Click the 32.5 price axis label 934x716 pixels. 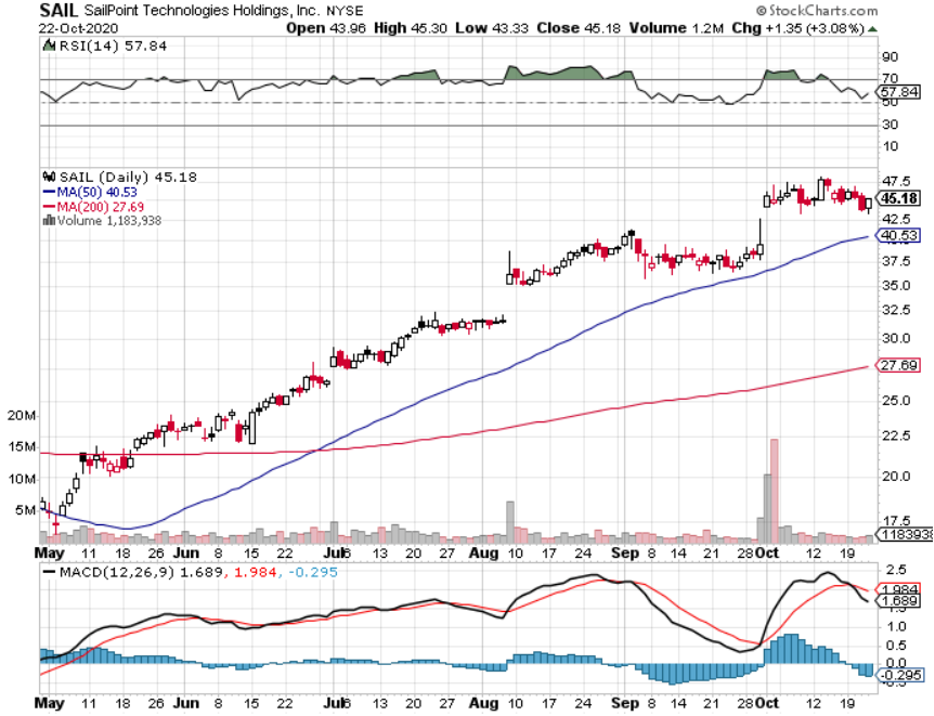click(x=896, y=310)
